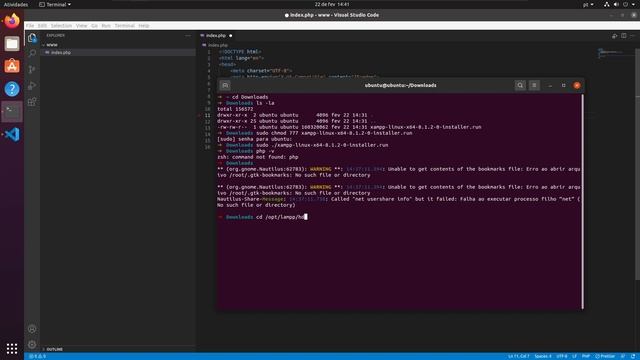The width and height of the screenshot is (640, 360).
Task: Open the File menu
Action: [x=30, y=26]
